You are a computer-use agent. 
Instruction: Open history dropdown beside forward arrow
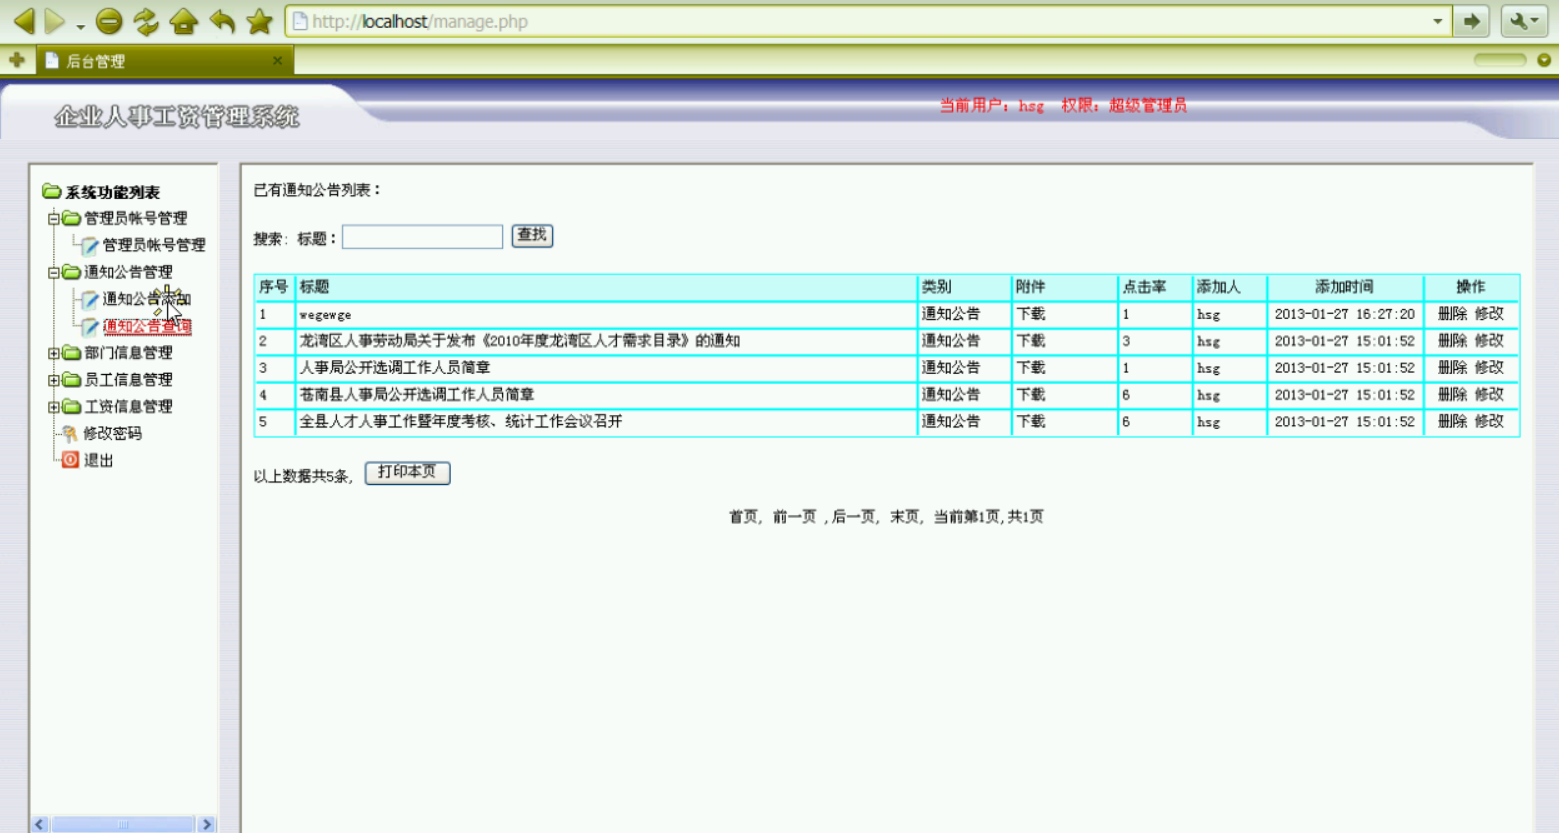click(80, 26)
